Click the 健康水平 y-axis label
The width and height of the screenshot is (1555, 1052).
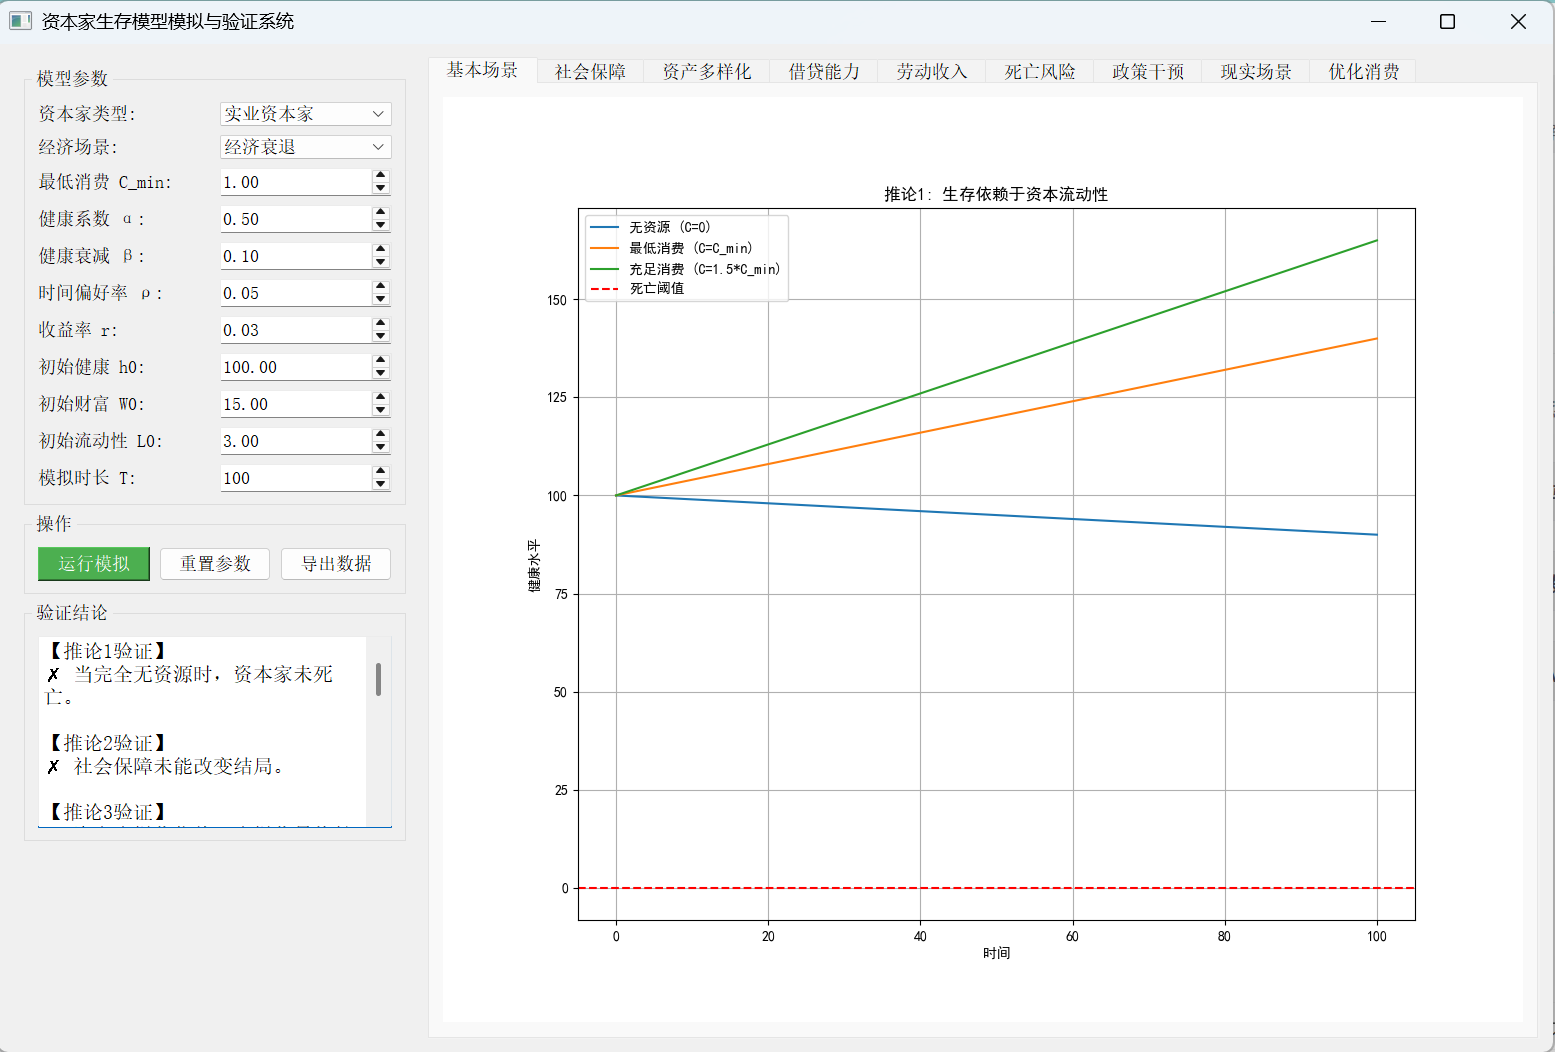point(534,565)
